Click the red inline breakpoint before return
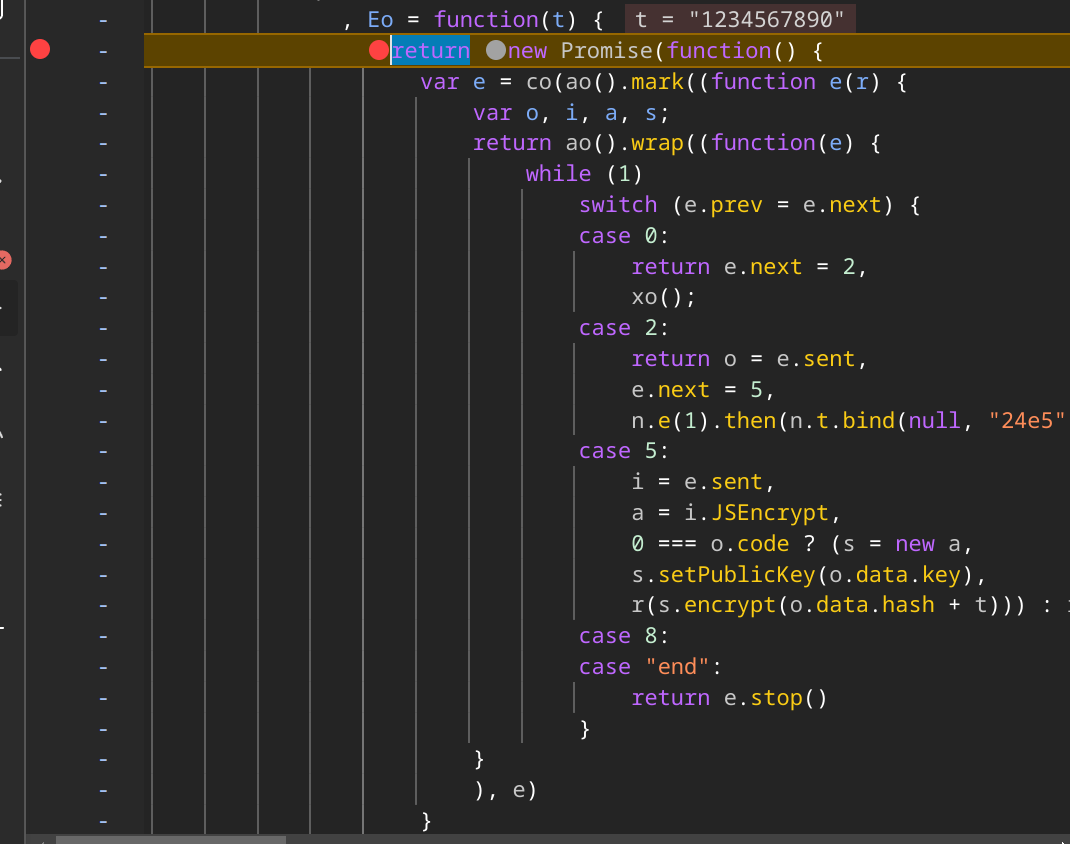This screenshot has height=844, width=1070. 379,50
